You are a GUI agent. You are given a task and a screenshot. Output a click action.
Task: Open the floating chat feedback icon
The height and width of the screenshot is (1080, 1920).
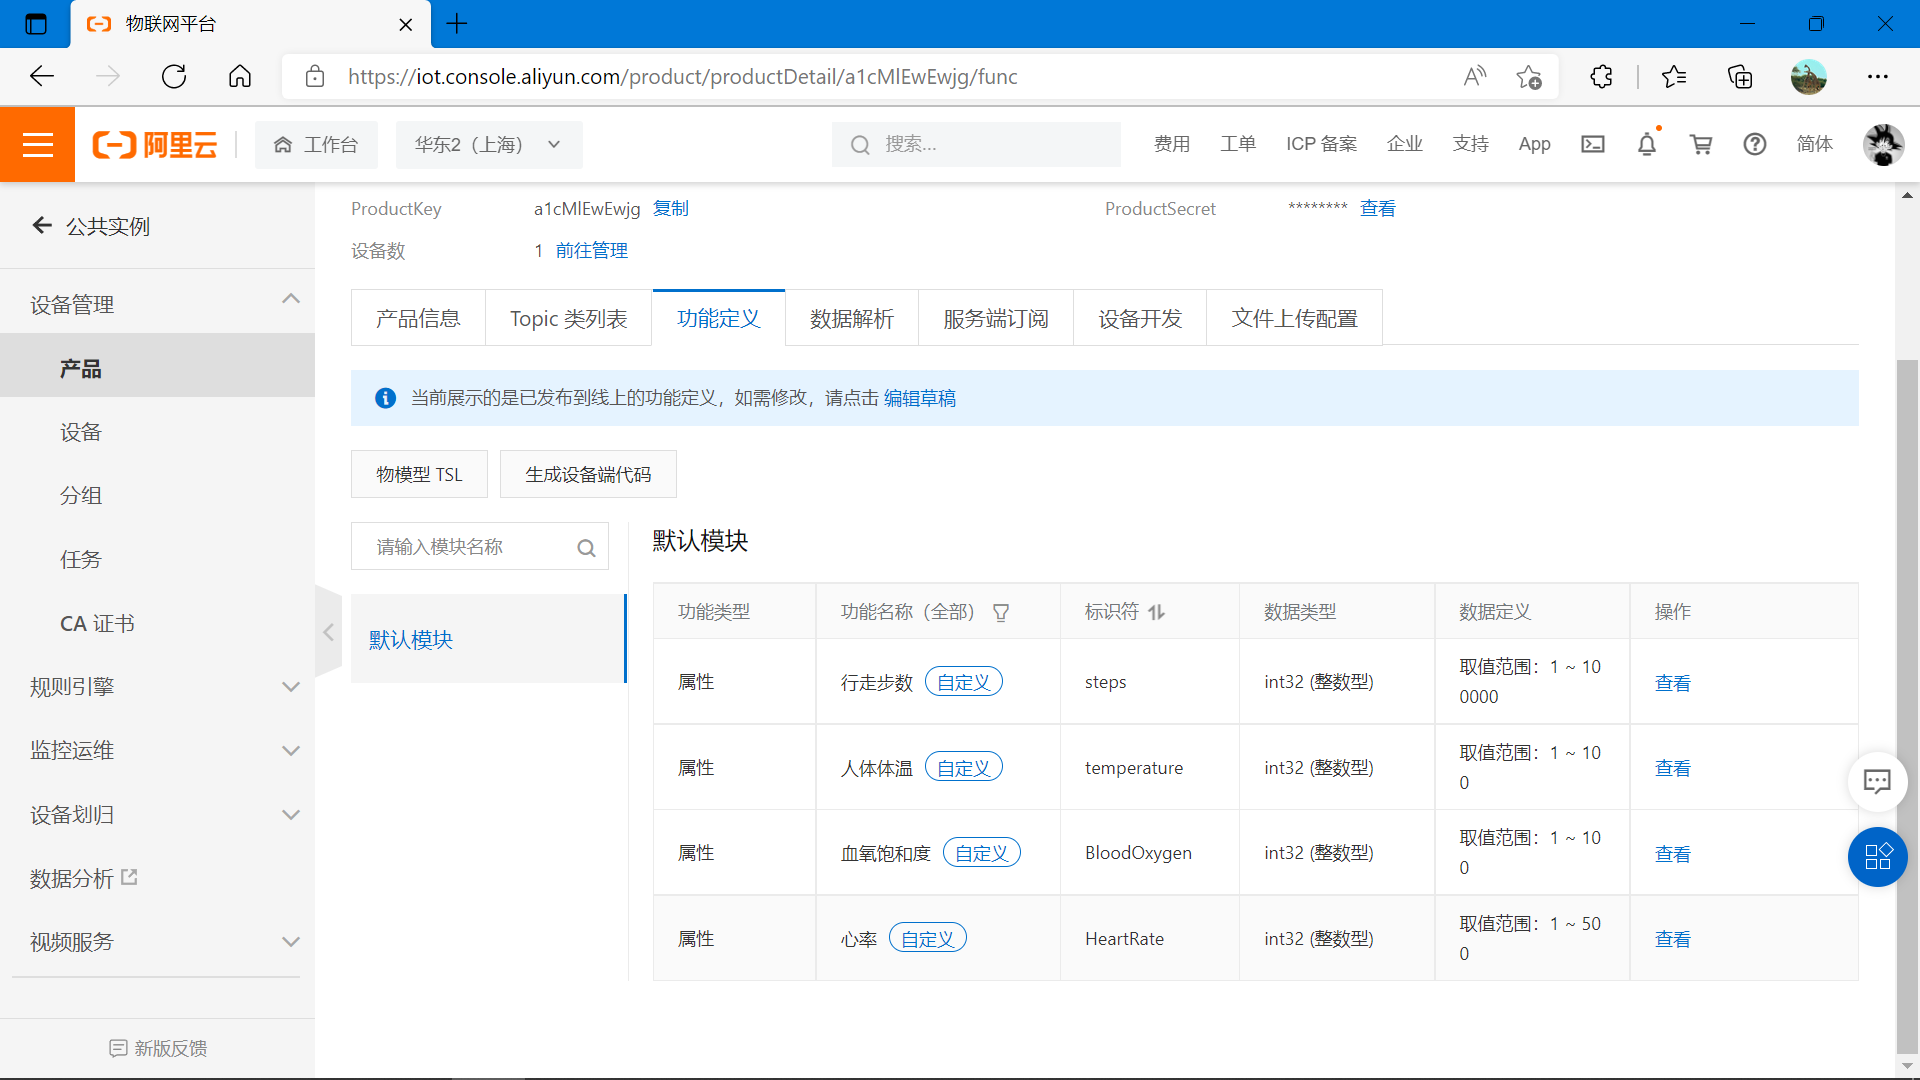click(x=1877, y=781)
